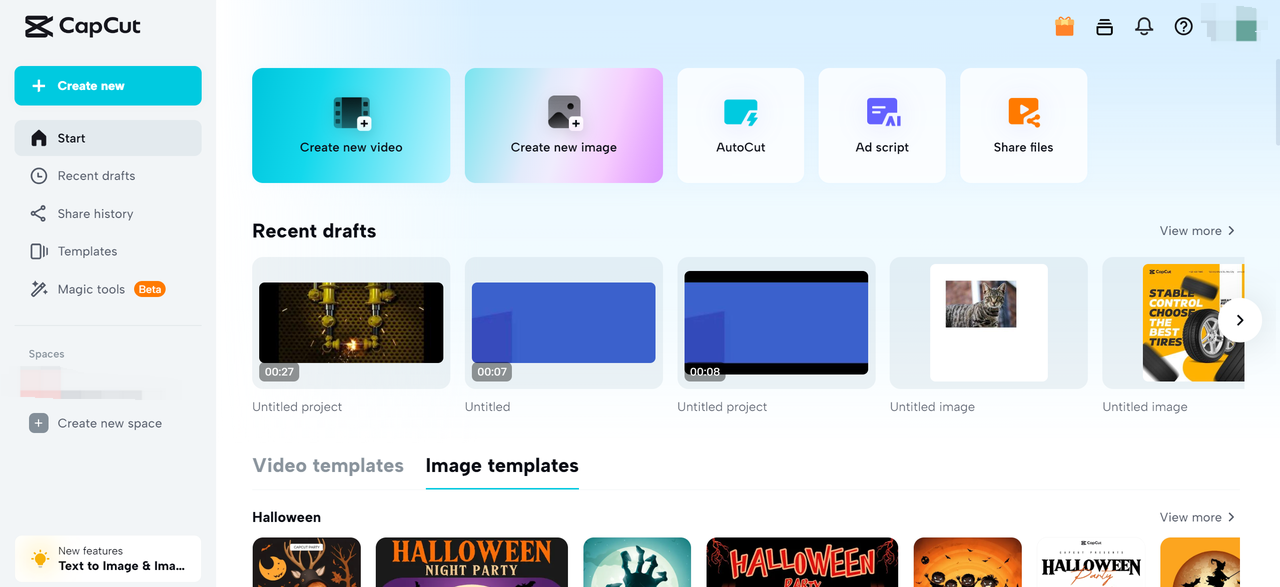Open the Ad script AI tool

[x=882, y=125]
